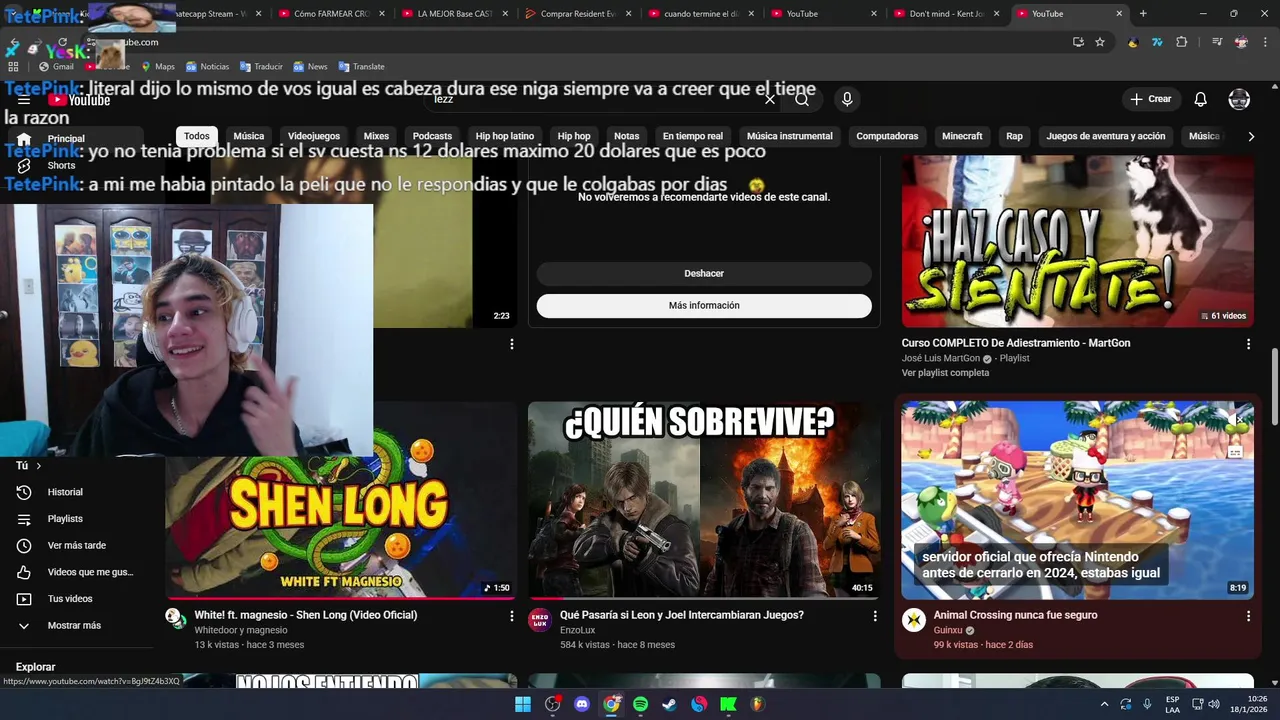This screenshot has width=1280, height=720.
Task: Open the ¿Quién sobrevive? video thumbnail
Action: pos(704,500)
